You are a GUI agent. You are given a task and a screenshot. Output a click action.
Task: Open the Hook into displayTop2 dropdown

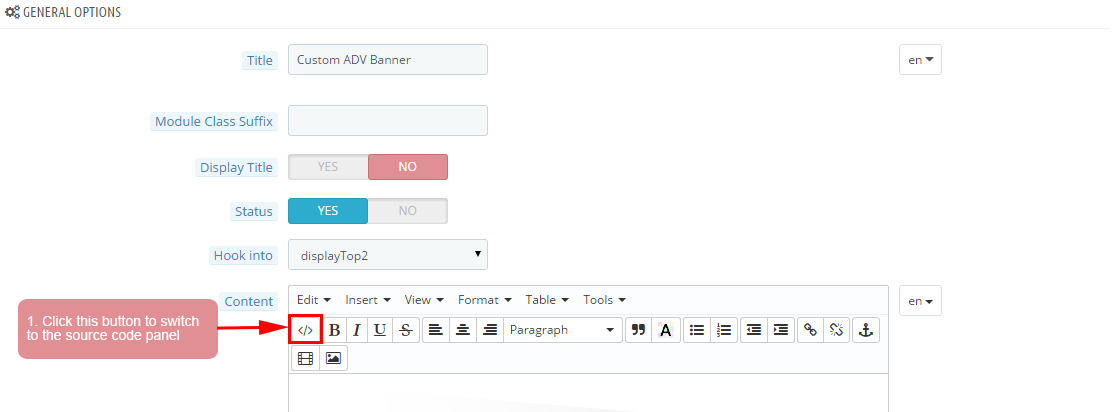click(x=388, y=255)
